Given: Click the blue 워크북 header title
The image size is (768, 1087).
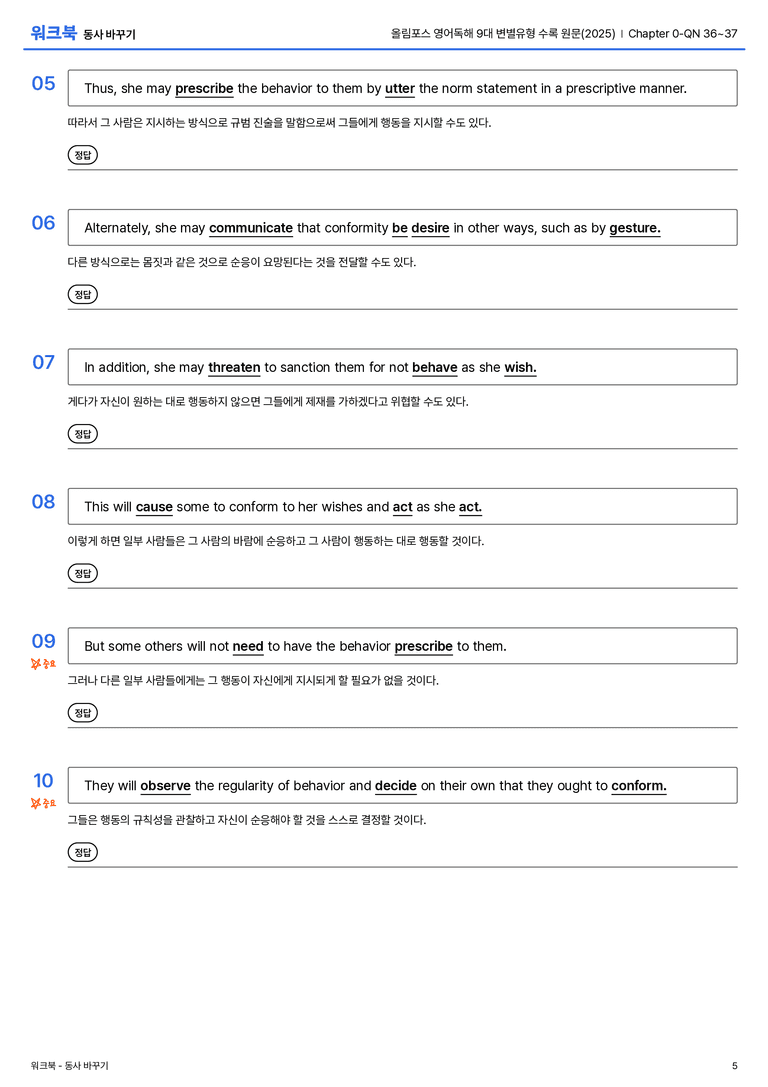Looking at the screenshot, I should click(53, 33).
